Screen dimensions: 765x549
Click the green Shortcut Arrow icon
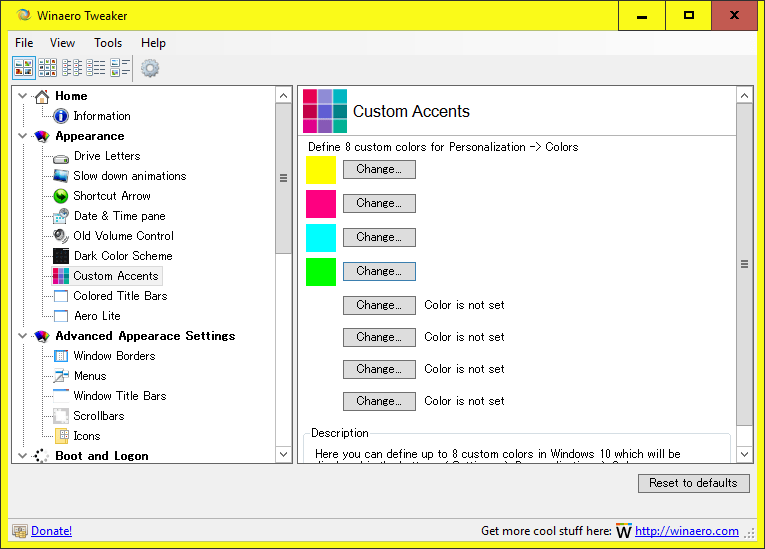click(x=60, y=196)
